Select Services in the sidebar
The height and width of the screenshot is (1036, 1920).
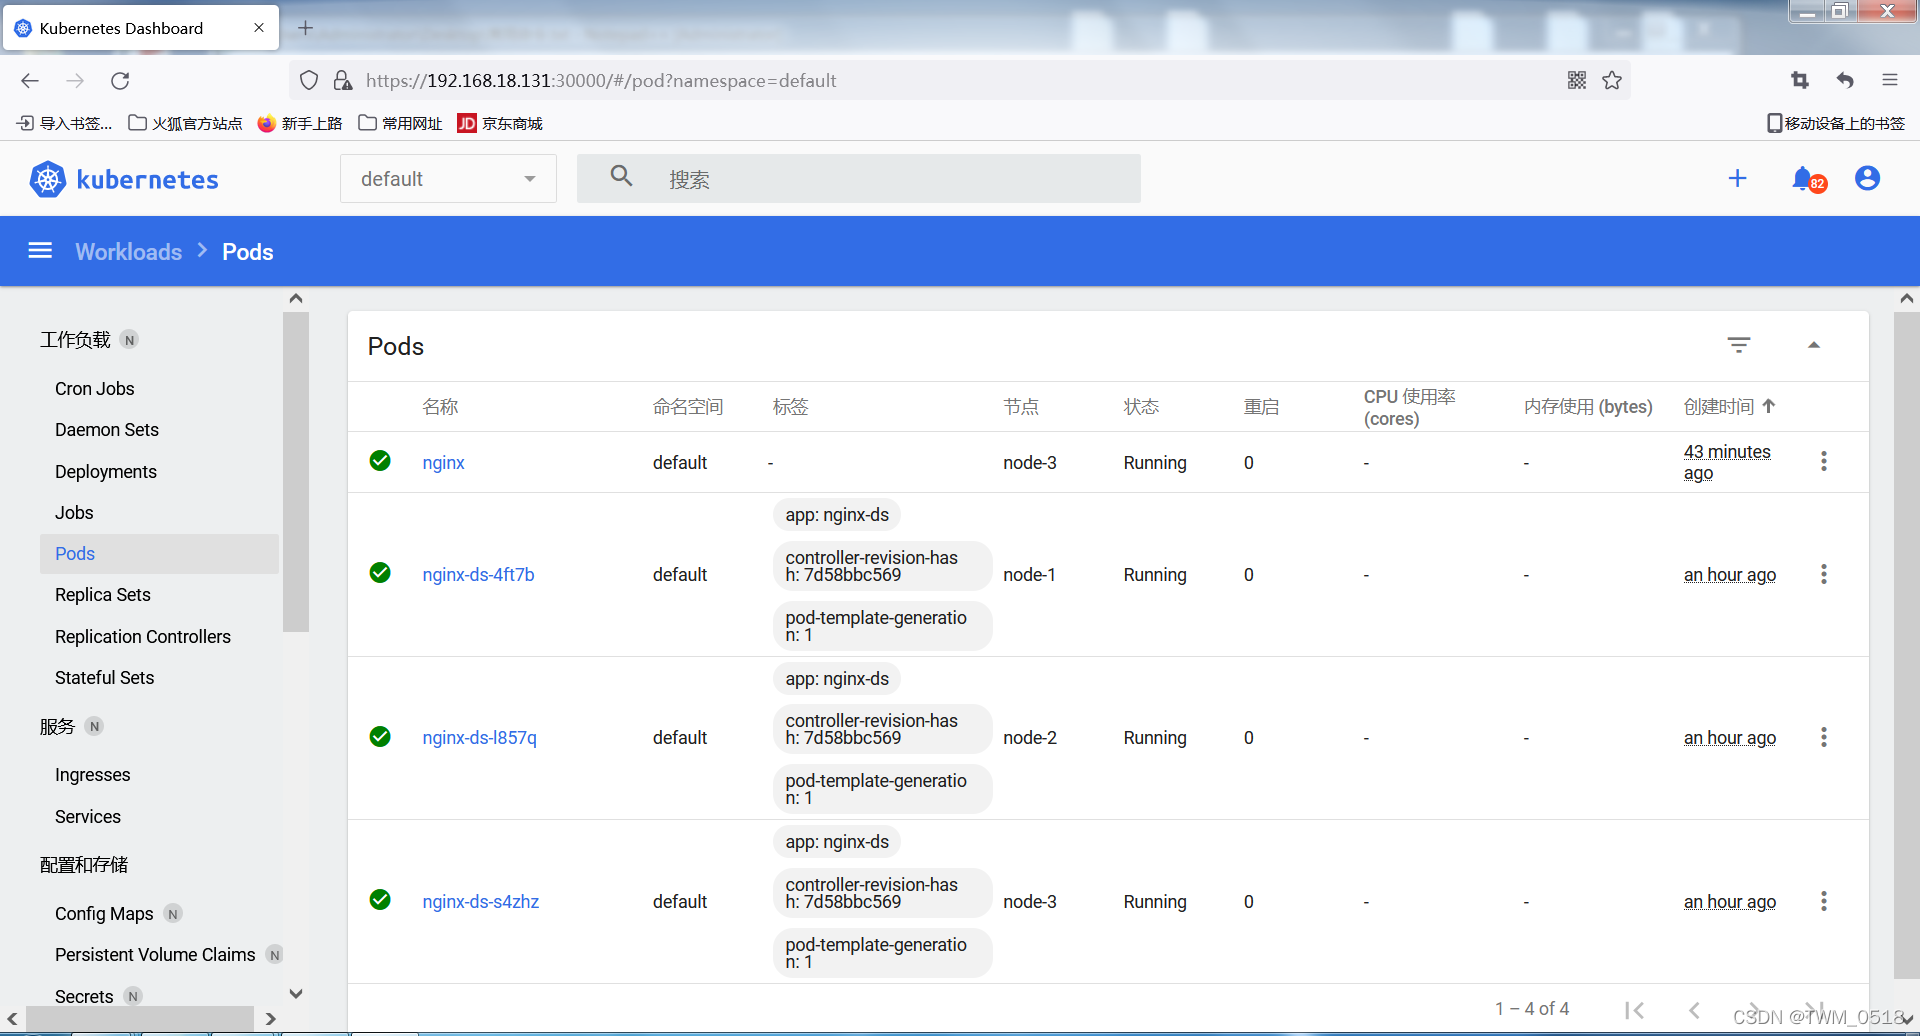(x=88, y=817)
